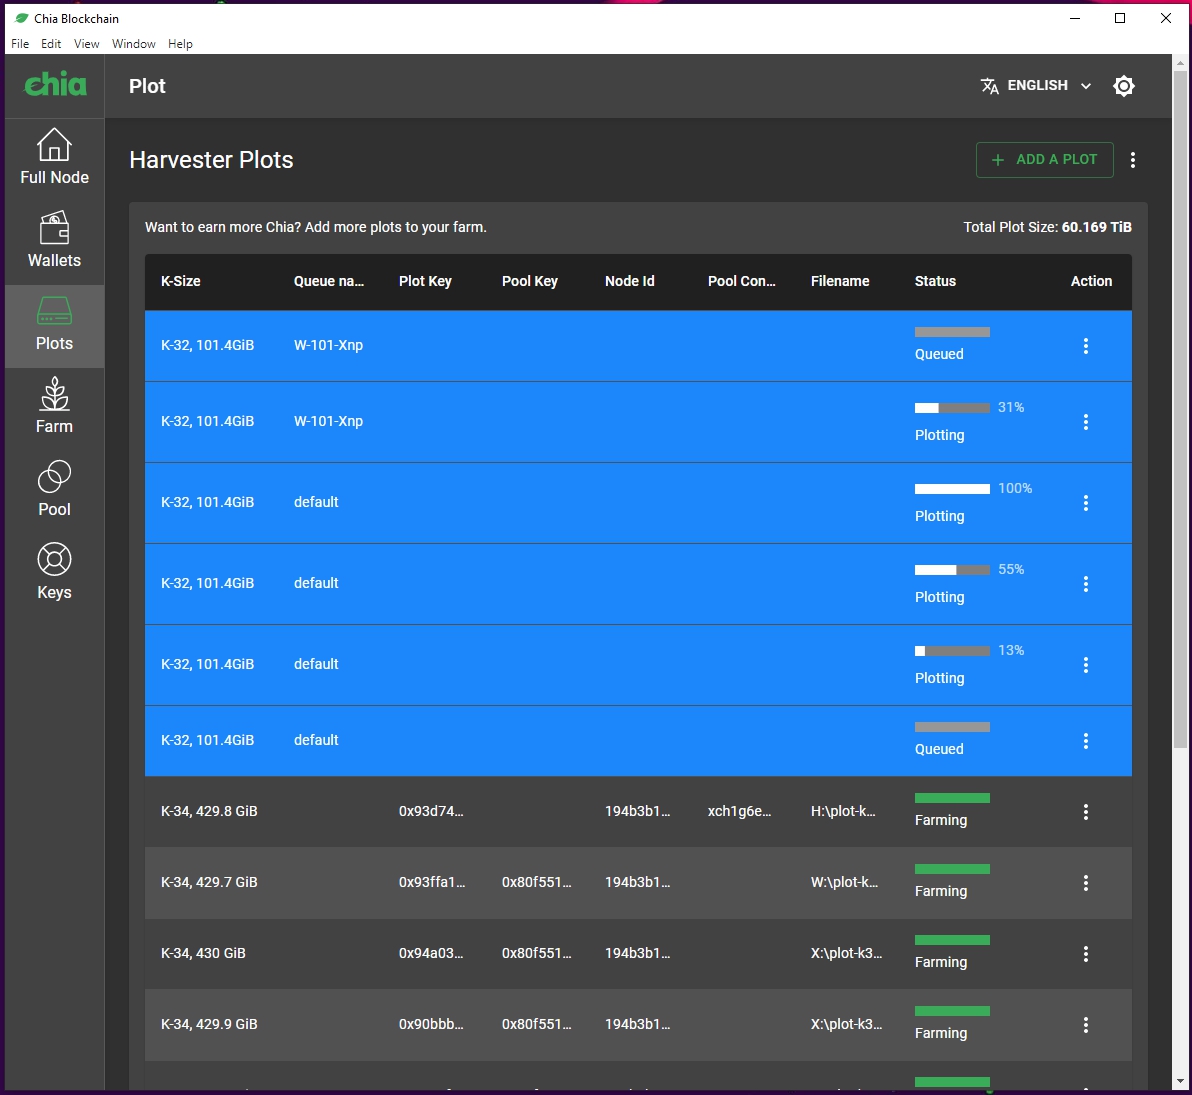1192x1095 pixels.
Task: Click the Queue name column header
Action: (329, 281)
